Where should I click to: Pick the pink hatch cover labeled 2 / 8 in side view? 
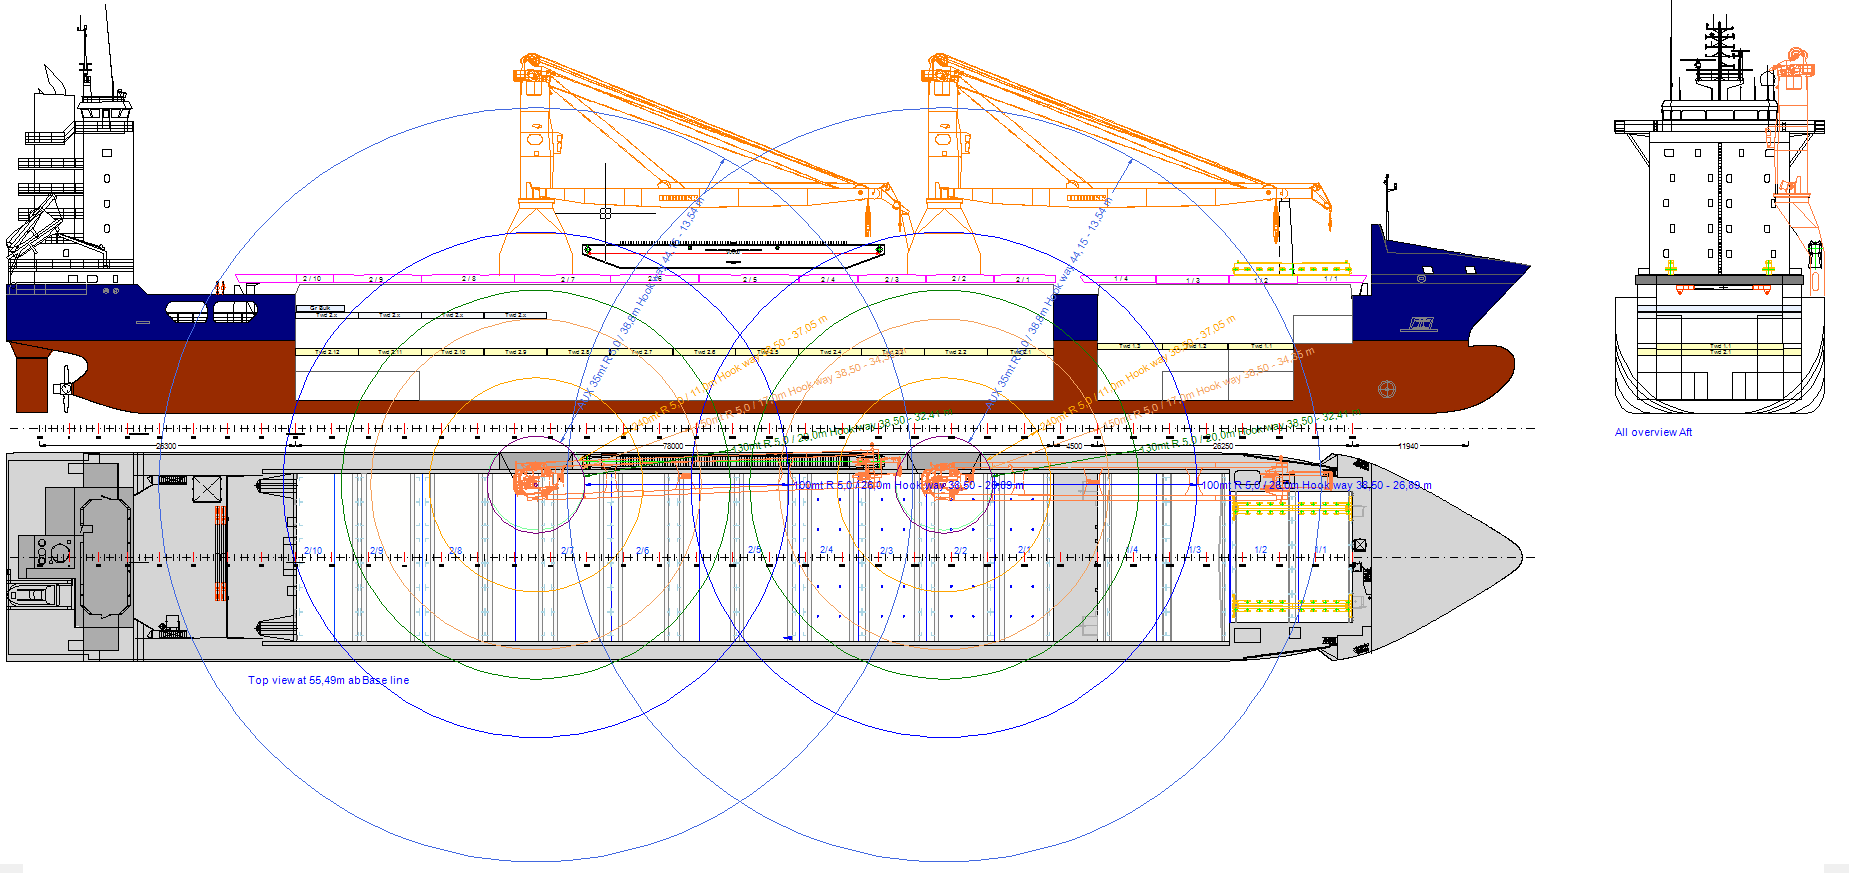coord(469,278)
